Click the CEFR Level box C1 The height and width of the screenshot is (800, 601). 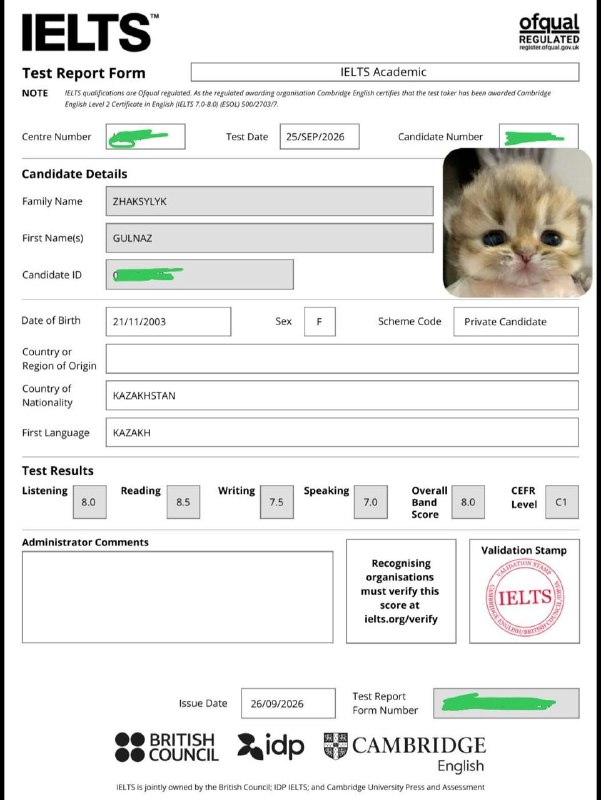point(562,502)
